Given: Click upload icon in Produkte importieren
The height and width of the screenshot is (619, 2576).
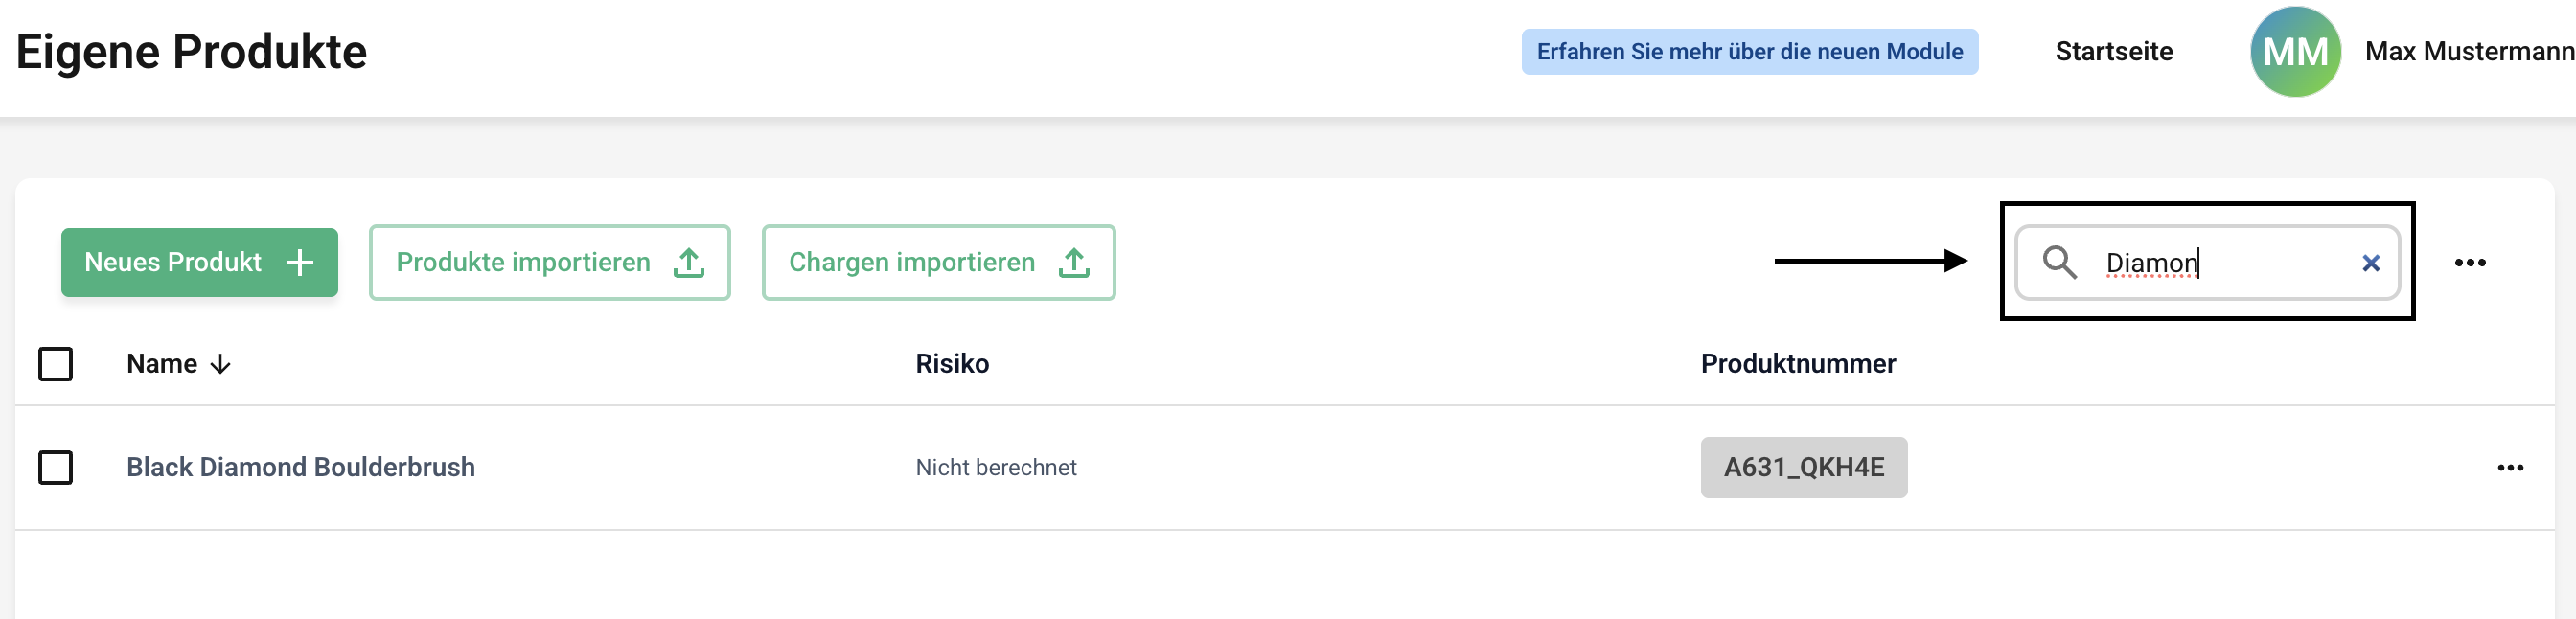Looking at the screenshot, I should [x=688, y=263].
